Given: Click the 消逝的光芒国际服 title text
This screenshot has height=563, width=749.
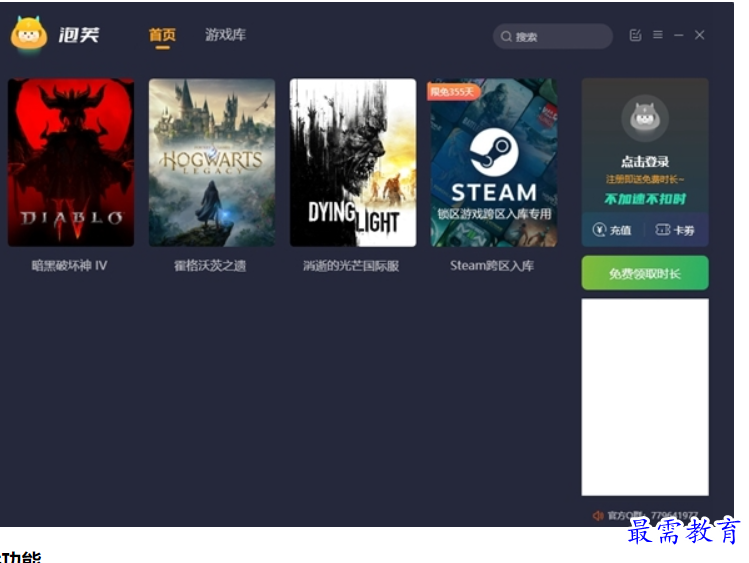Looking at the screenshot, I should pyautogui.click(x=351, y=266).
